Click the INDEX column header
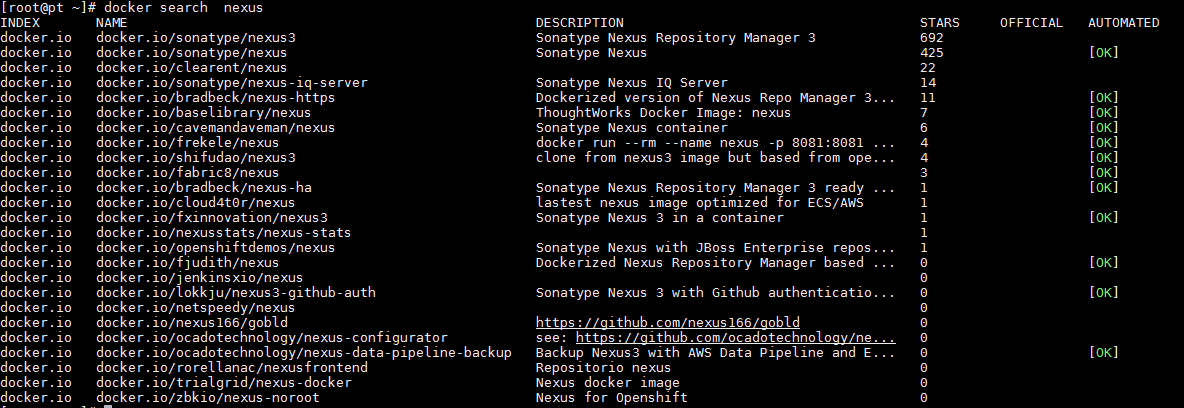Viewport: 1184px width, 408px height. tap(20, 23)
